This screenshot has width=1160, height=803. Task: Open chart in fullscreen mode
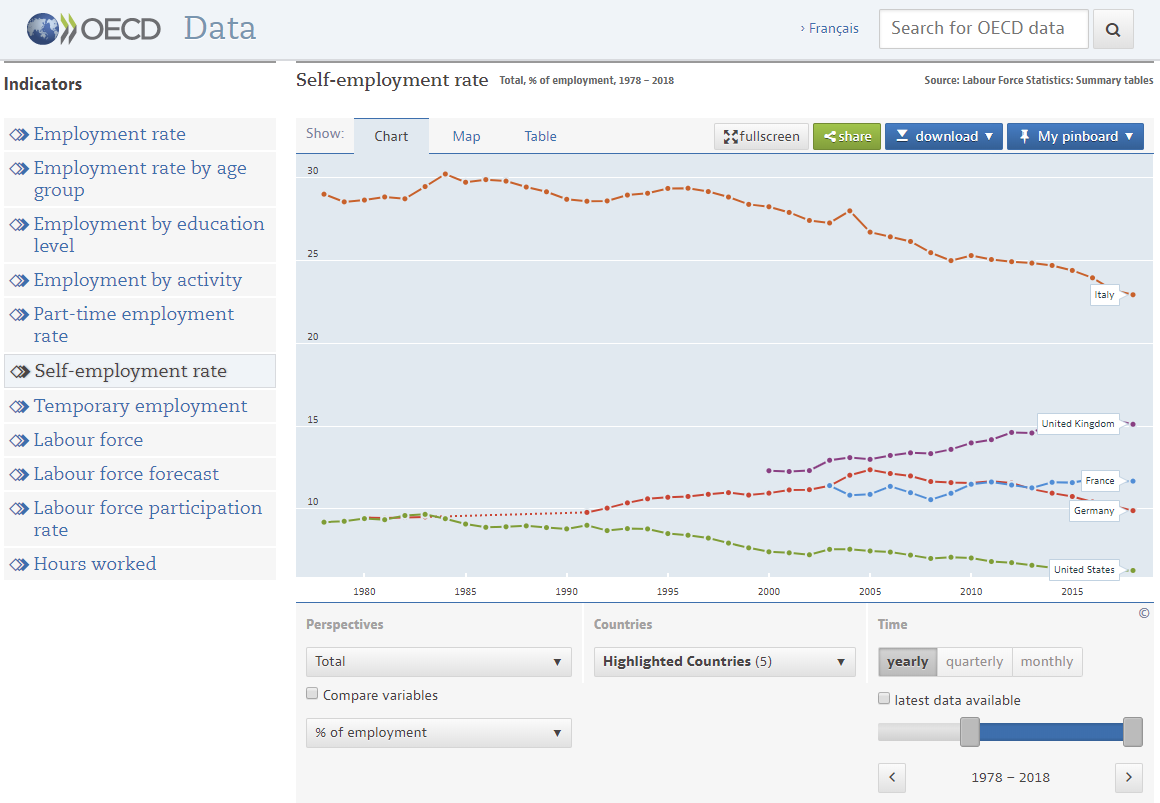[x=761, y=137]
